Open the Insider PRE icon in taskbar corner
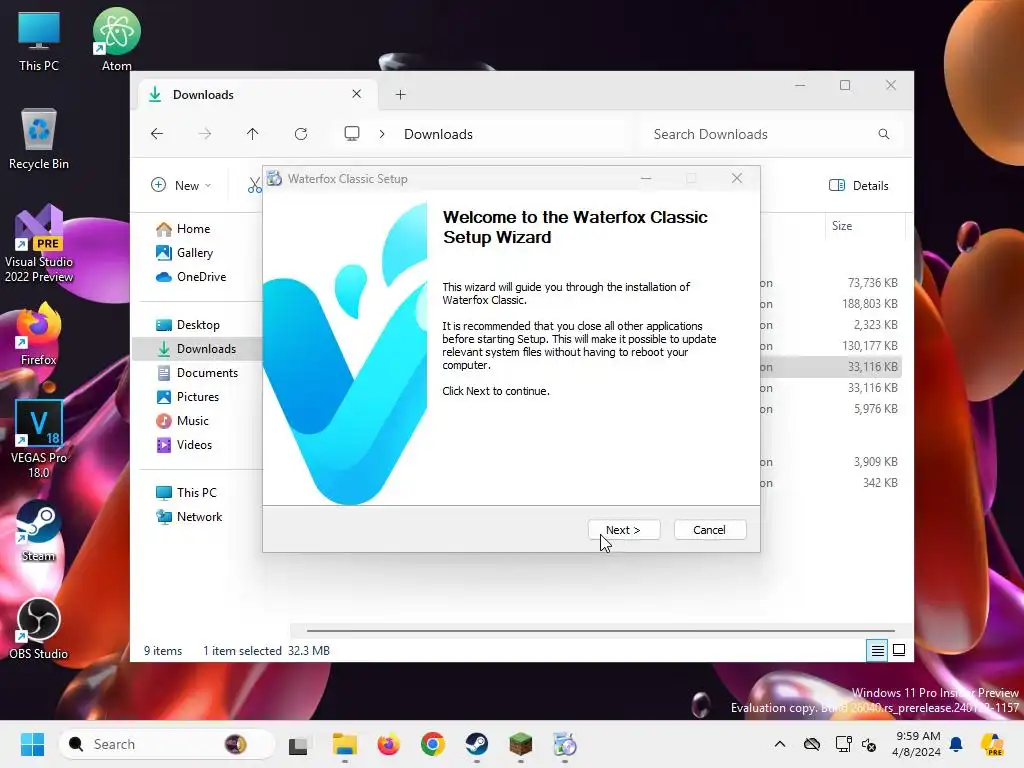Screen dimensions: 1024x768 coord(992,744)
